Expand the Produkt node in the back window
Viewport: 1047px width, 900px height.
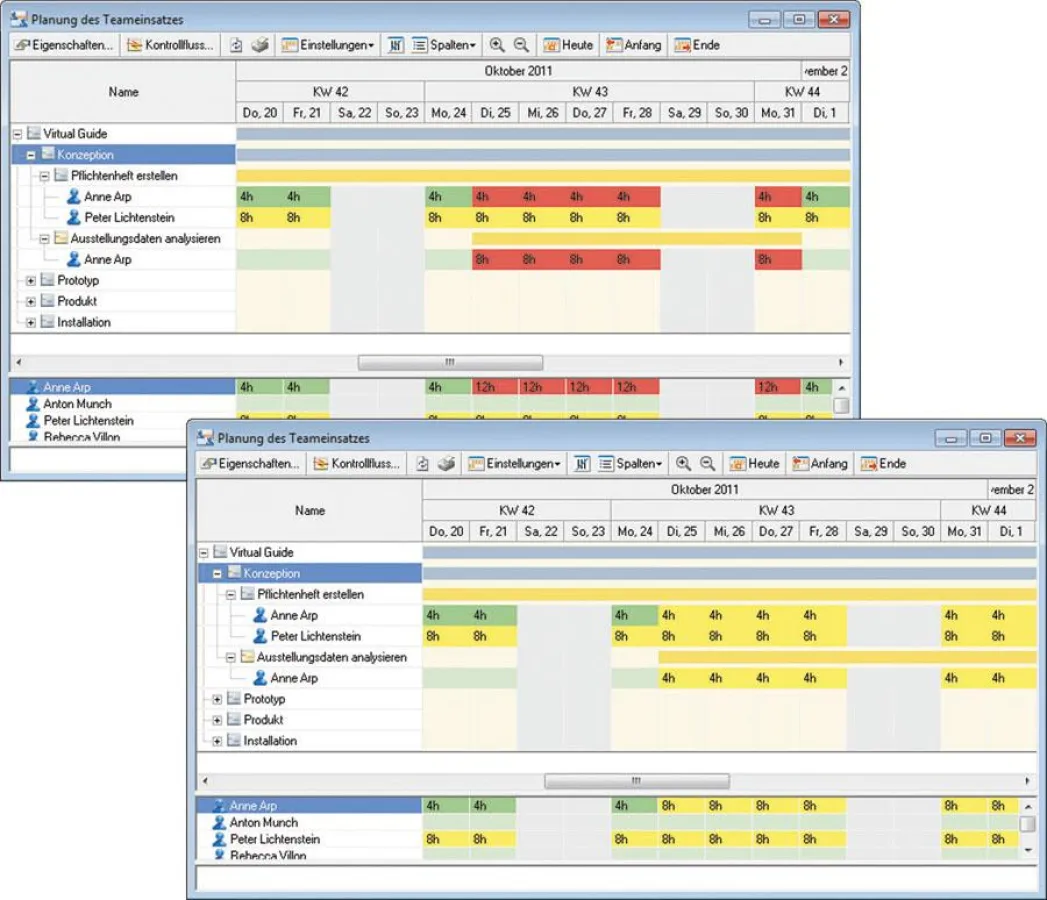[x=31, y=301]
